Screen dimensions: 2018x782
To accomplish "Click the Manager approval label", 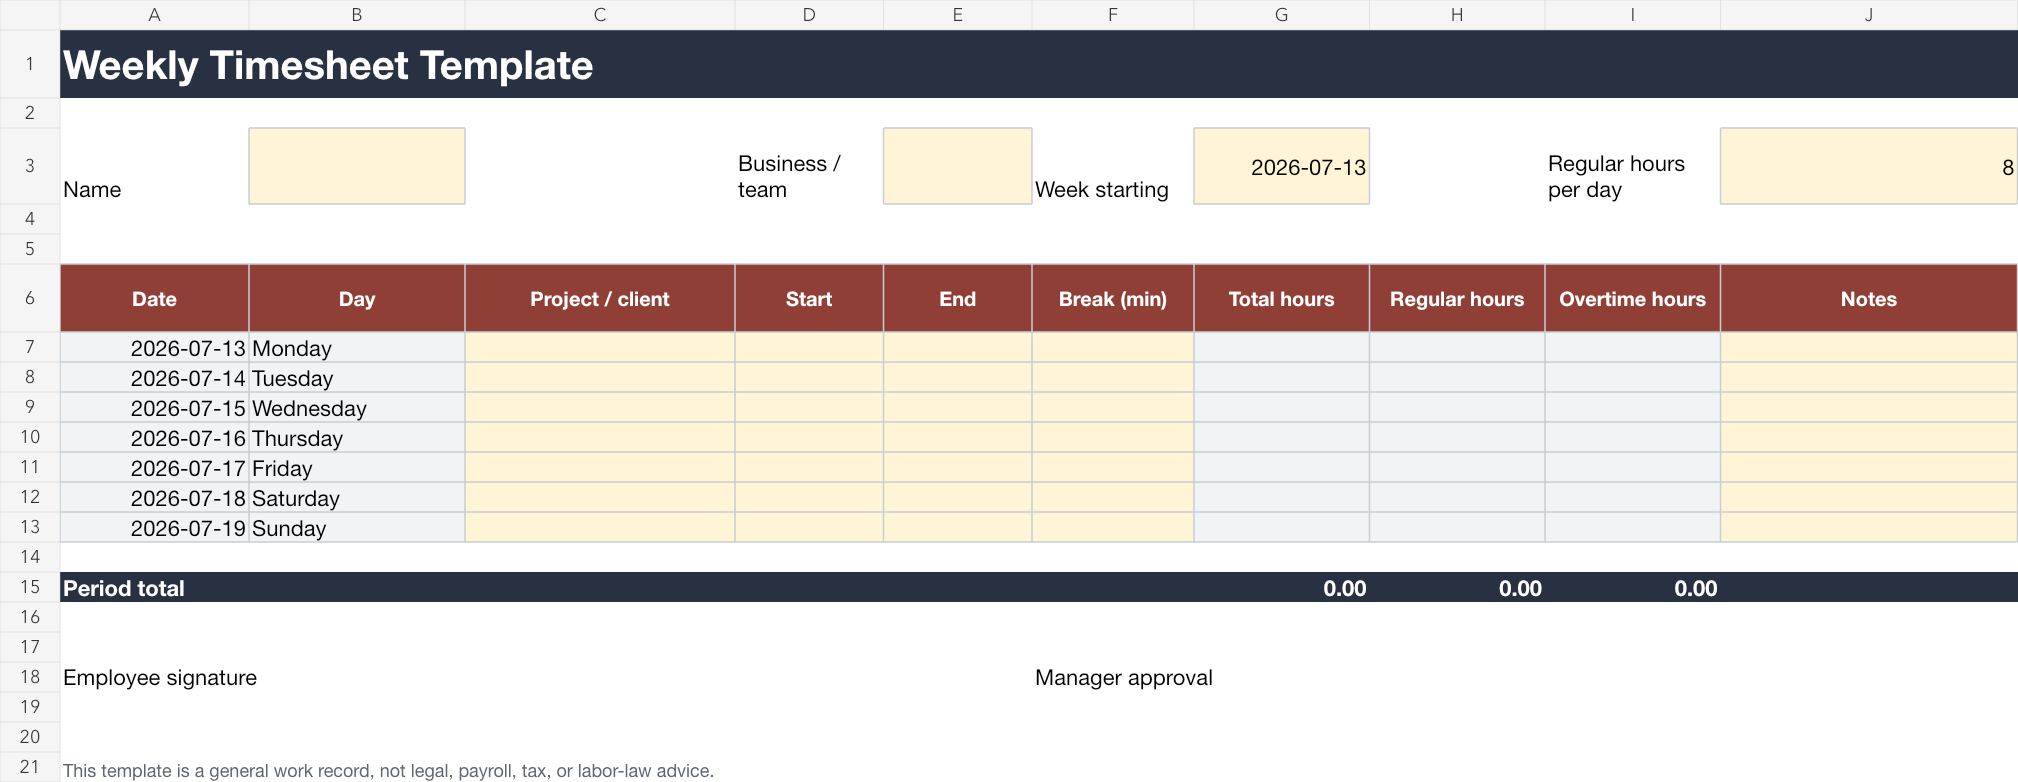I will coord(1123,678).
